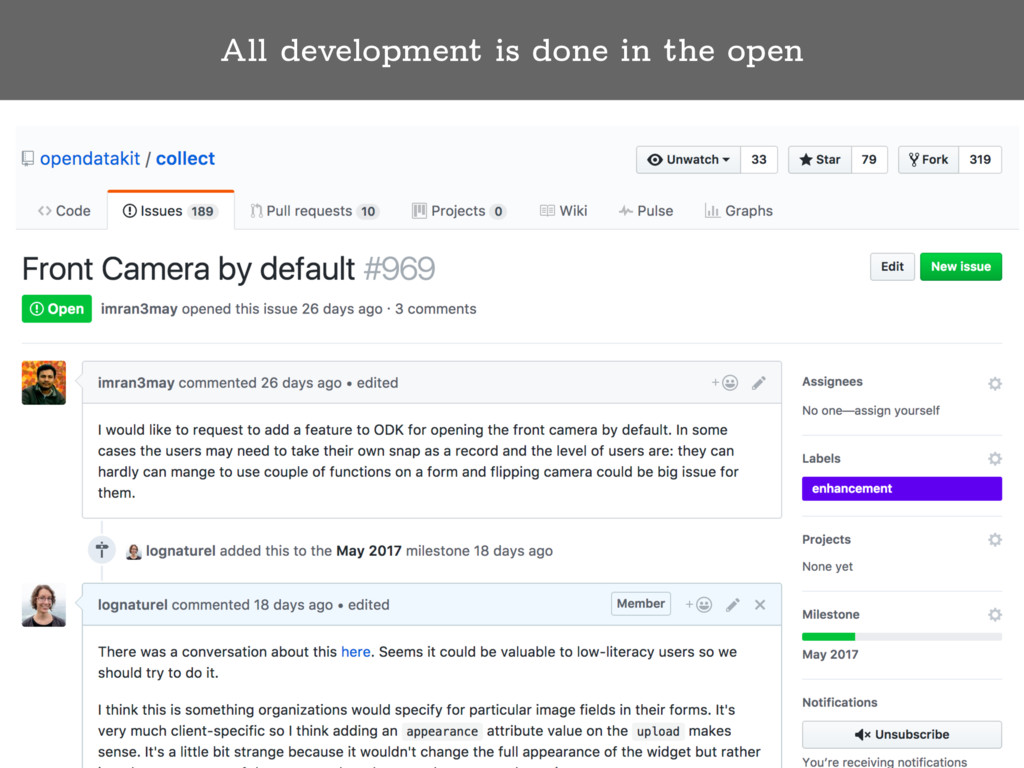Screen dimensions: 1024x768
Task: Open May 2017 milestone in the sidebar
Action: coord(830,654)
